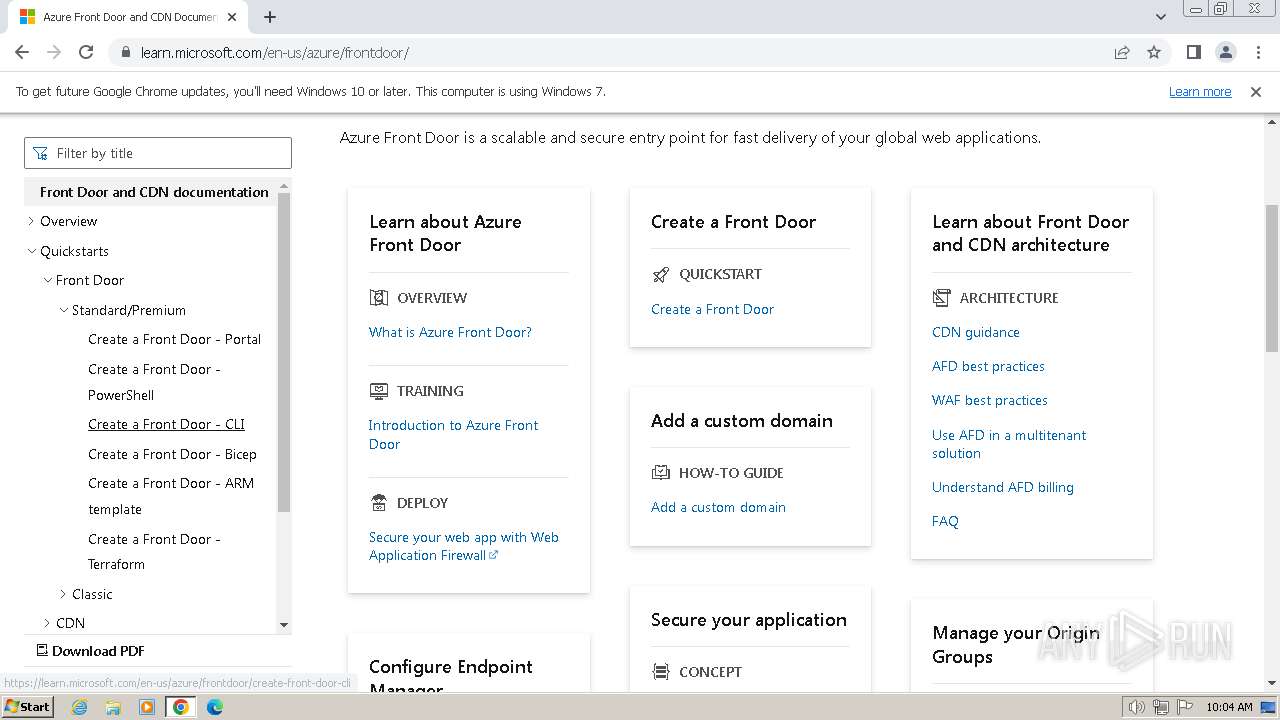This screenshot has width=1280, height=720.
Task: Click sidebar scrollbar down arrow
Action: pyautogui.click(x=284, y=625)
